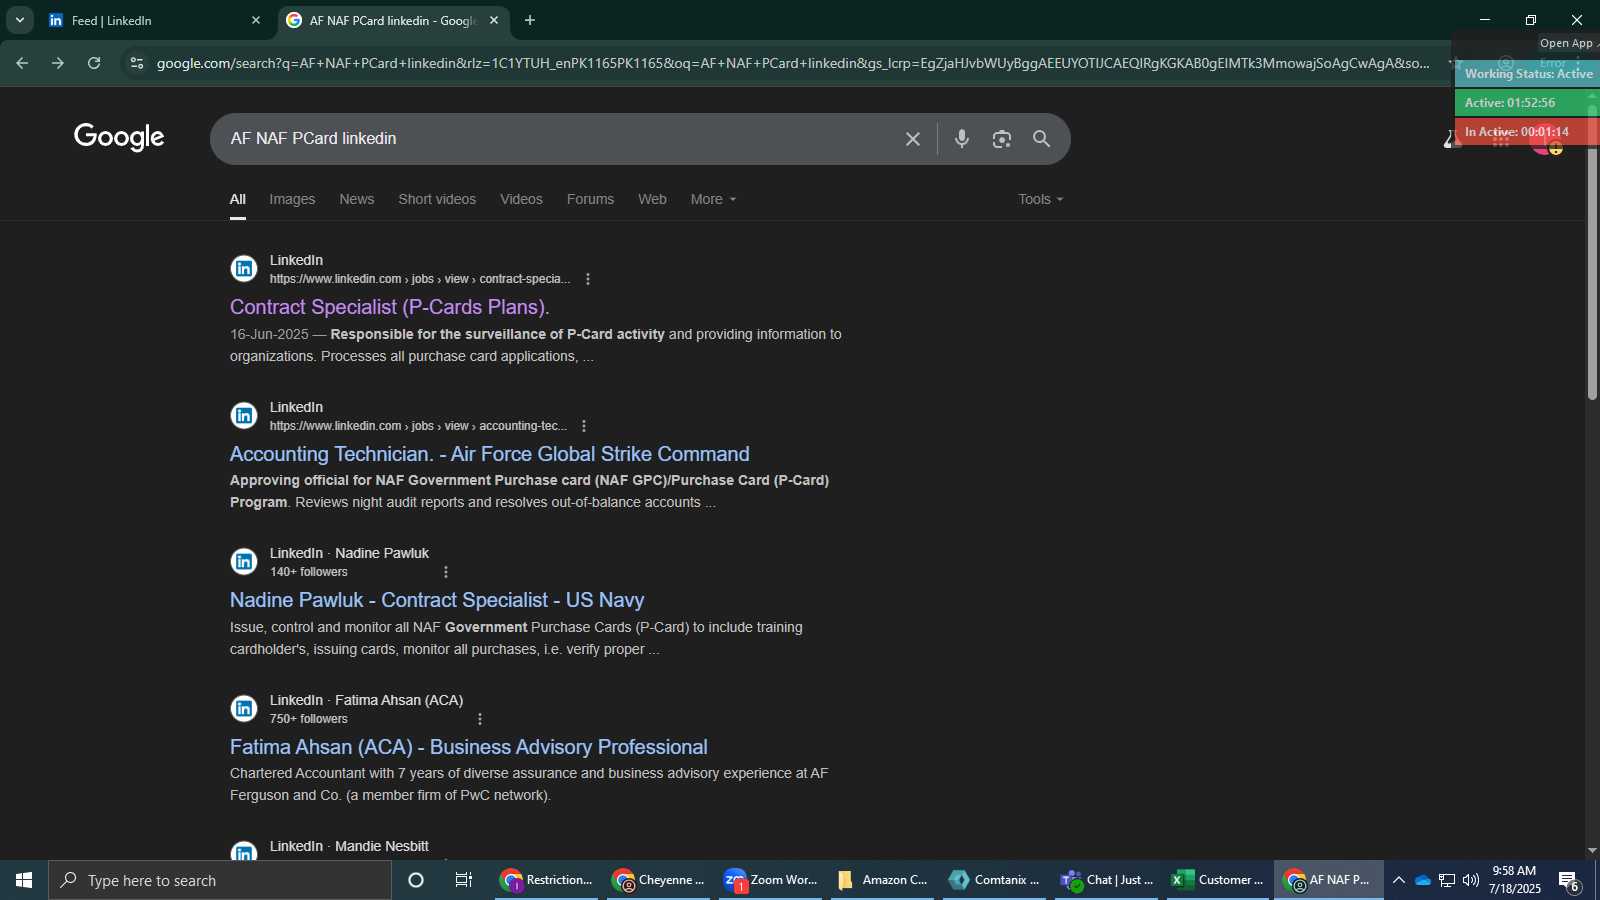
Task: Select the Images search filter
Action: click(292, 199)
